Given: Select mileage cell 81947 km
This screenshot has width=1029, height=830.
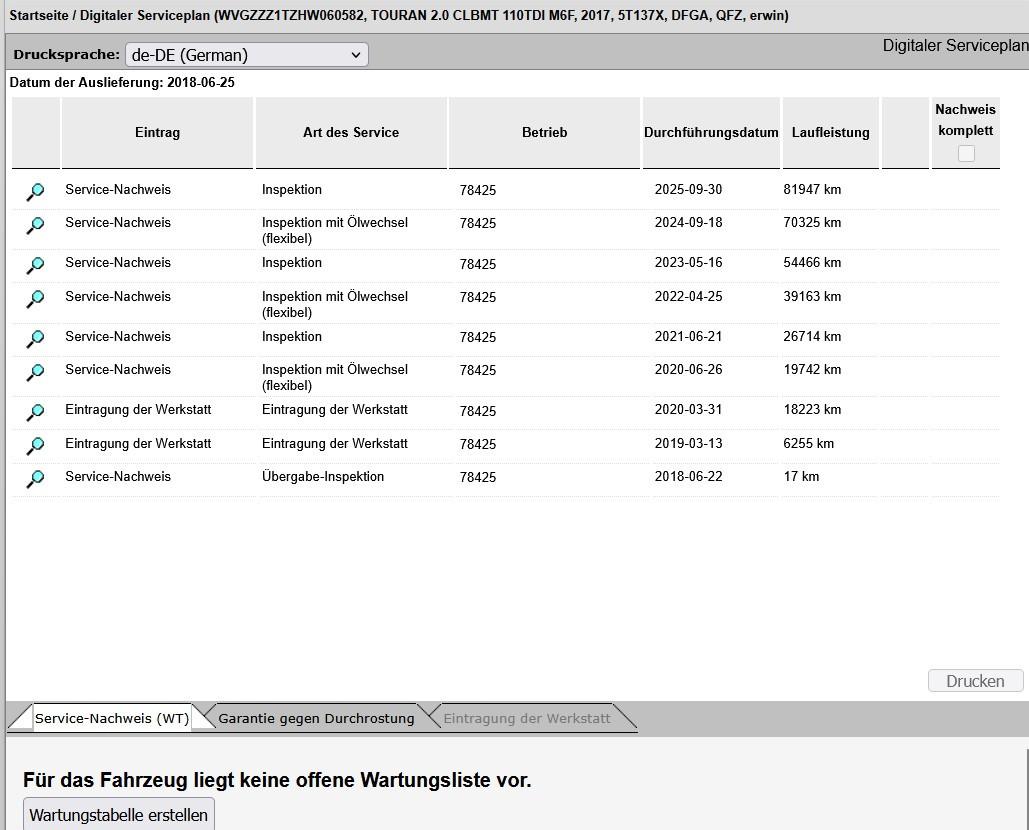Looking at the screenshot, I should click(x=812, y=190).
